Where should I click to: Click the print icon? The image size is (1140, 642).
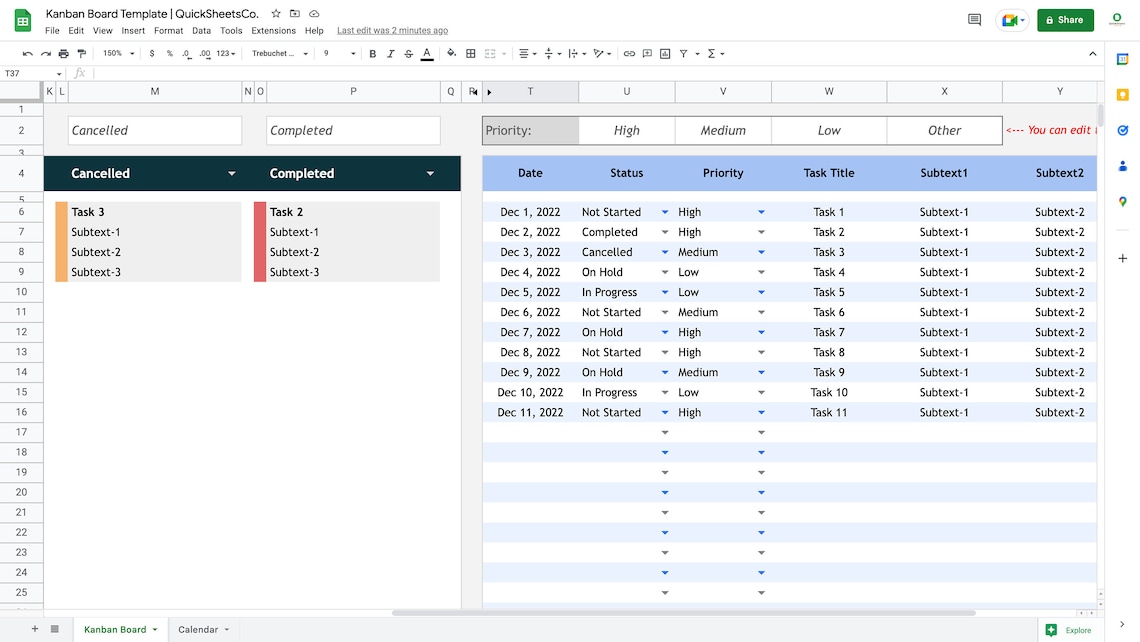tap(64, 54)
